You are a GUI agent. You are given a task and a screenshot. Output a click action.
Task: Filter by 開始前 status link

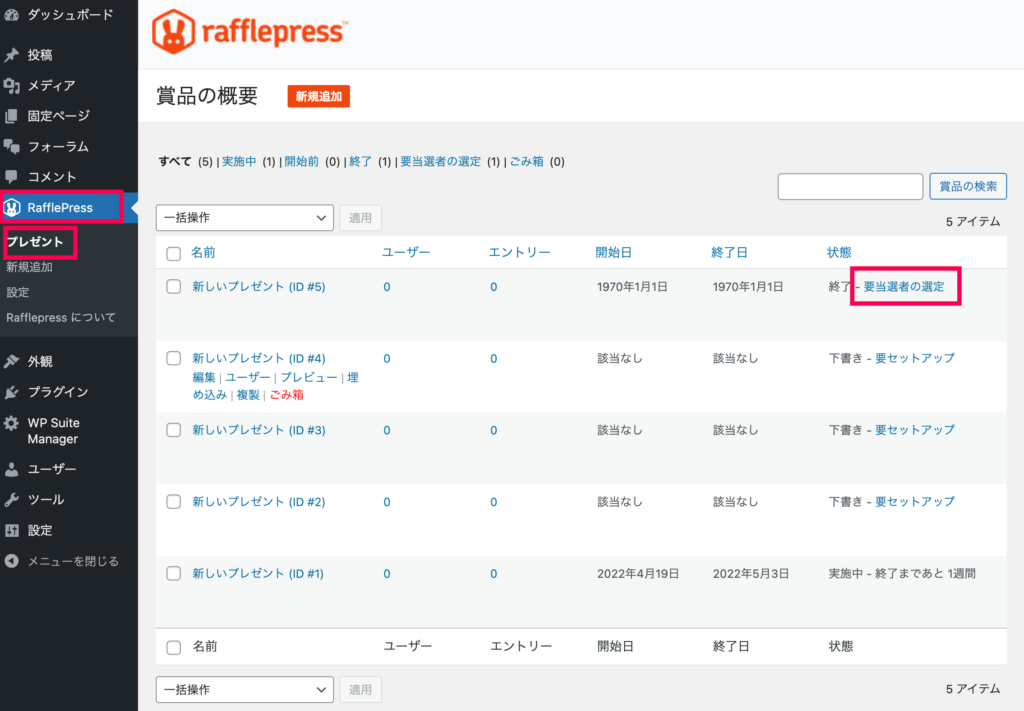tap(302, 161)
